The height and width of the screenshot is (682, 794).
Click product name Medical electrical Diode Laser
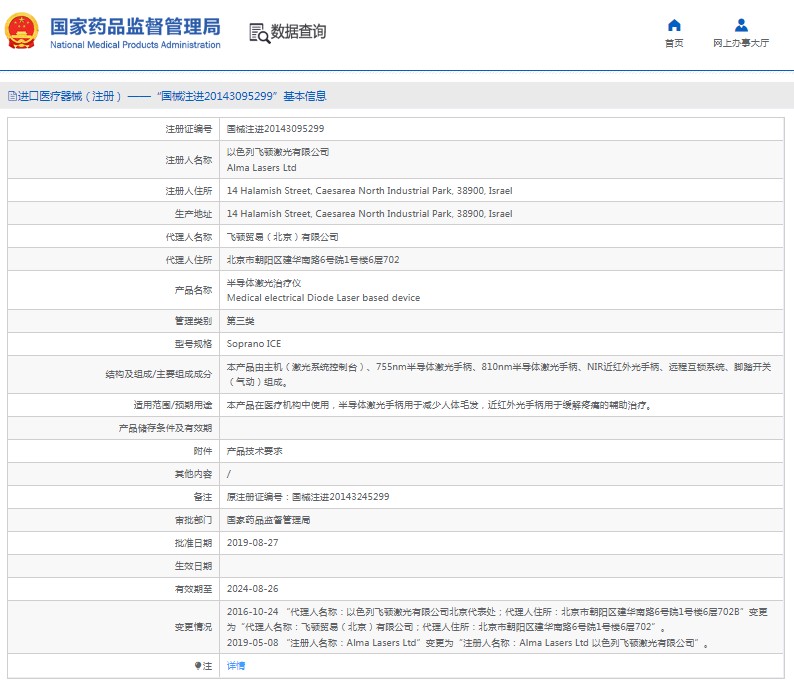point(323,298)
